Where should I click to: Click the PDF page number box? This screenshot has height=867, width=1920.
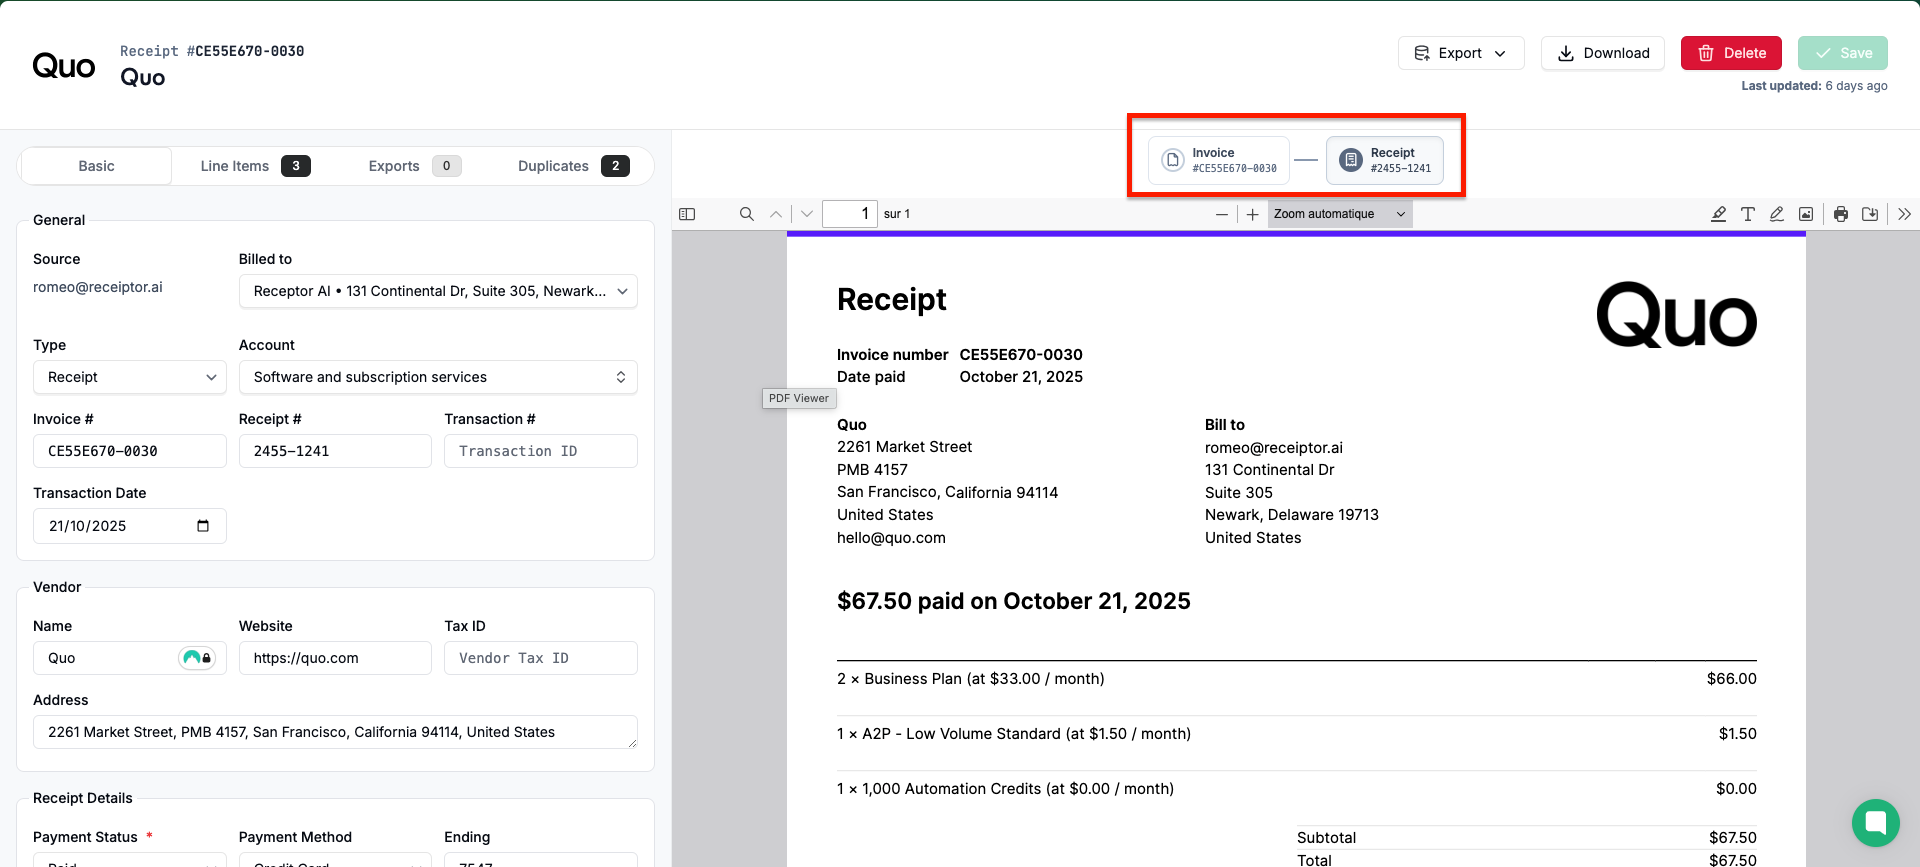[850, 214]
